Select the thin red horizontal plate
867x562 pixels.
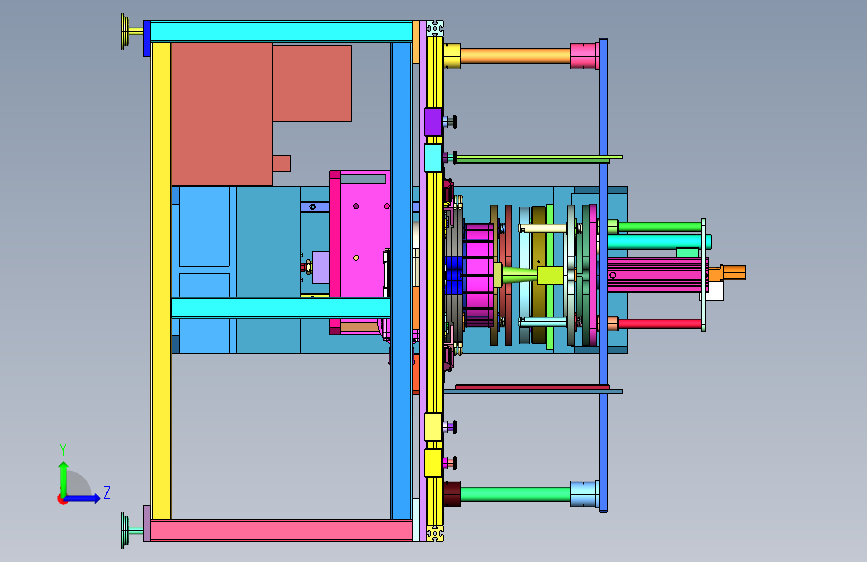coord(532,387)
